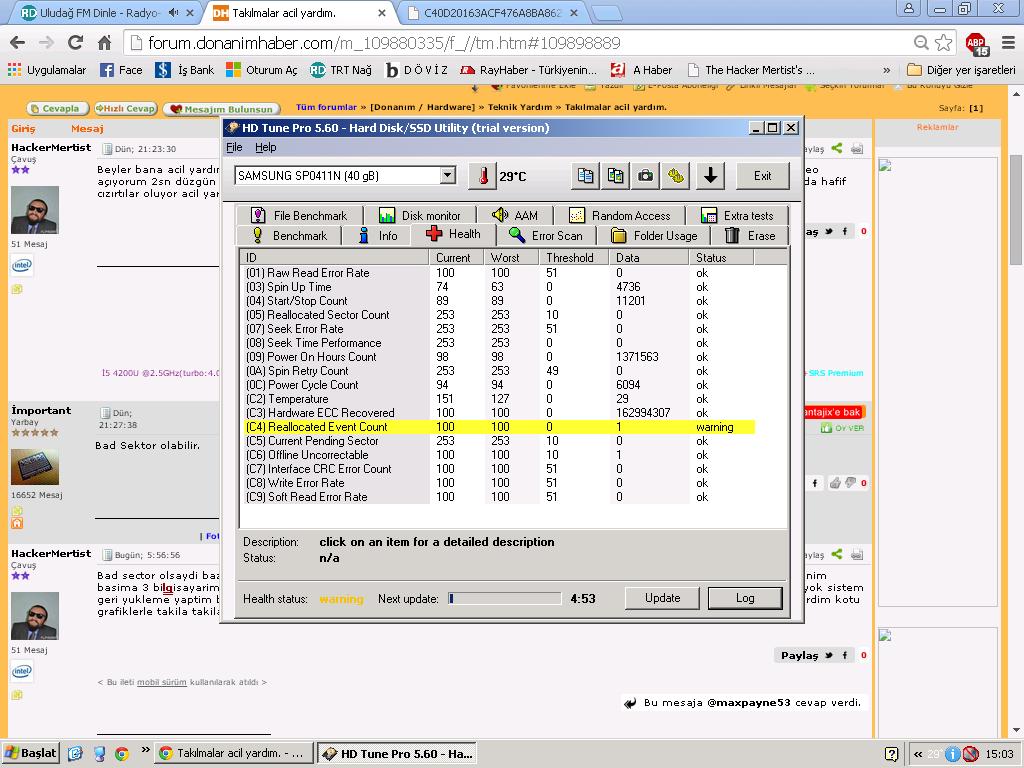Open the Info tab

tap(377, 236)
